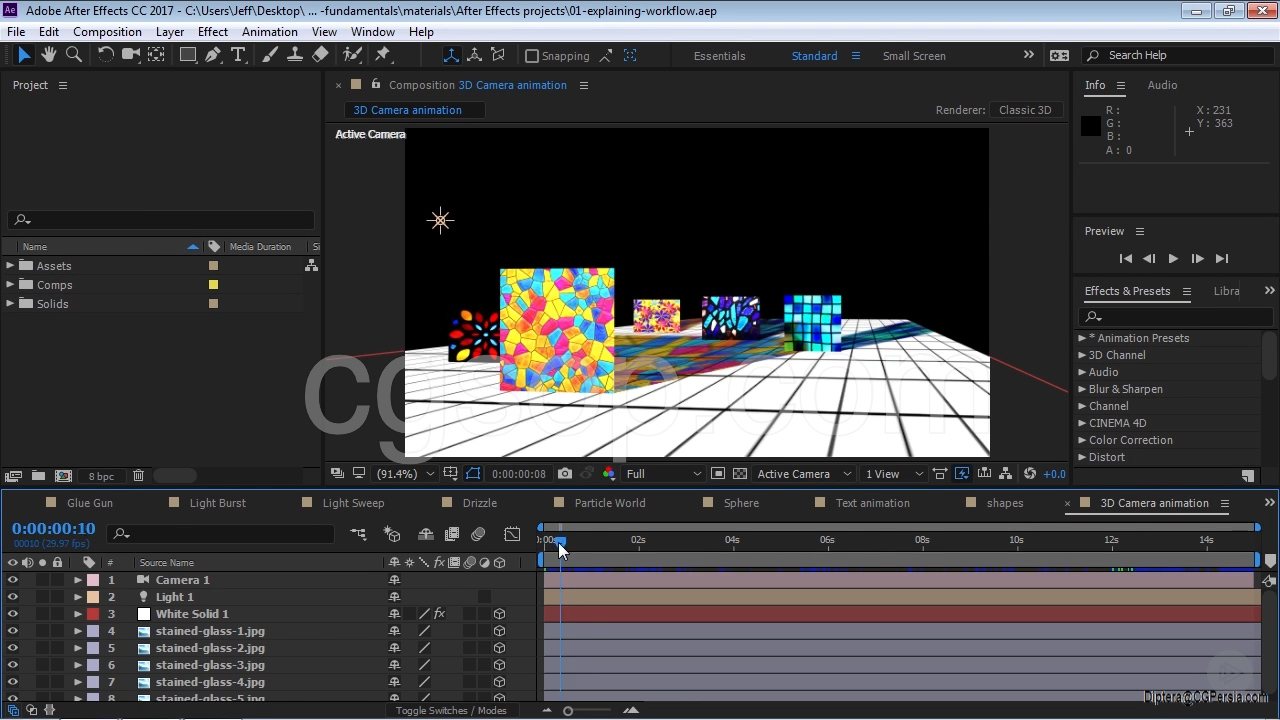Select the Rotation tool
Screen dimensions: 1280x720
coord(105,55)
